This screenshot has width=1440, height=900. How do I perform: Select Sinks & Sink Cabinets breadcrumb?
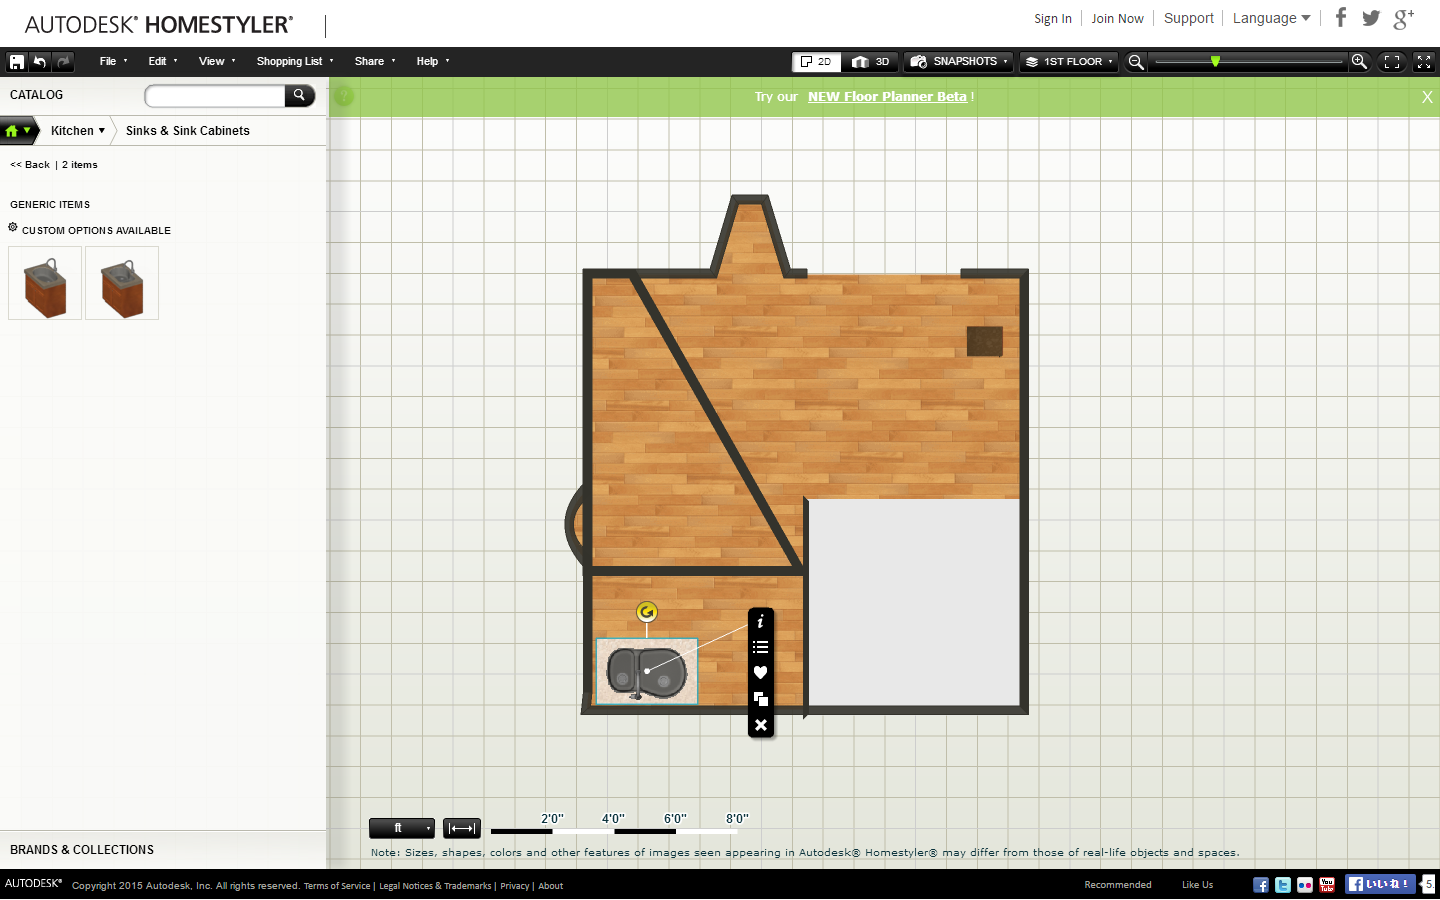point(188,131)
